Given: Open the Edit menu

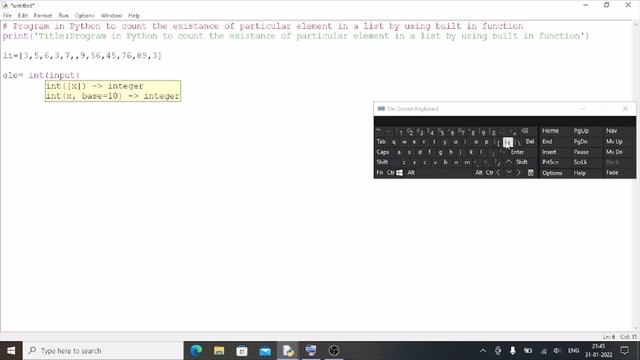Looking at the screenshot, I should pyautogui.click(x=23, y=16).
